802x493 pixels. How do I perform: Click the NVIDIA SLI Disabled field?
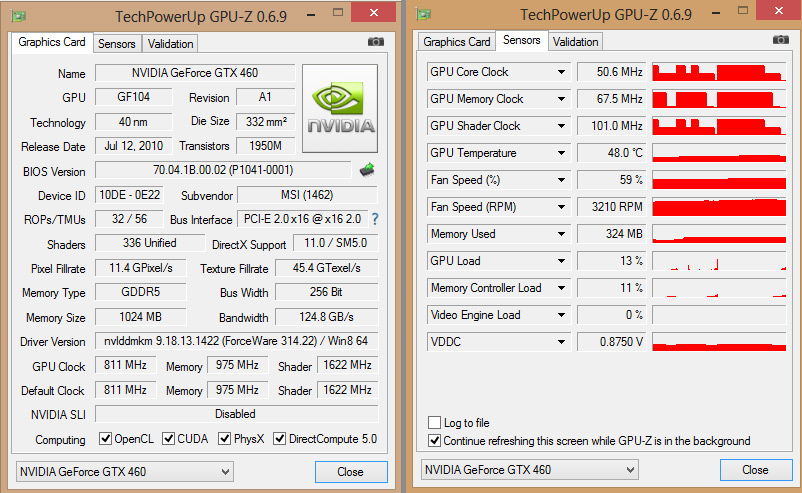coord(236,414)
